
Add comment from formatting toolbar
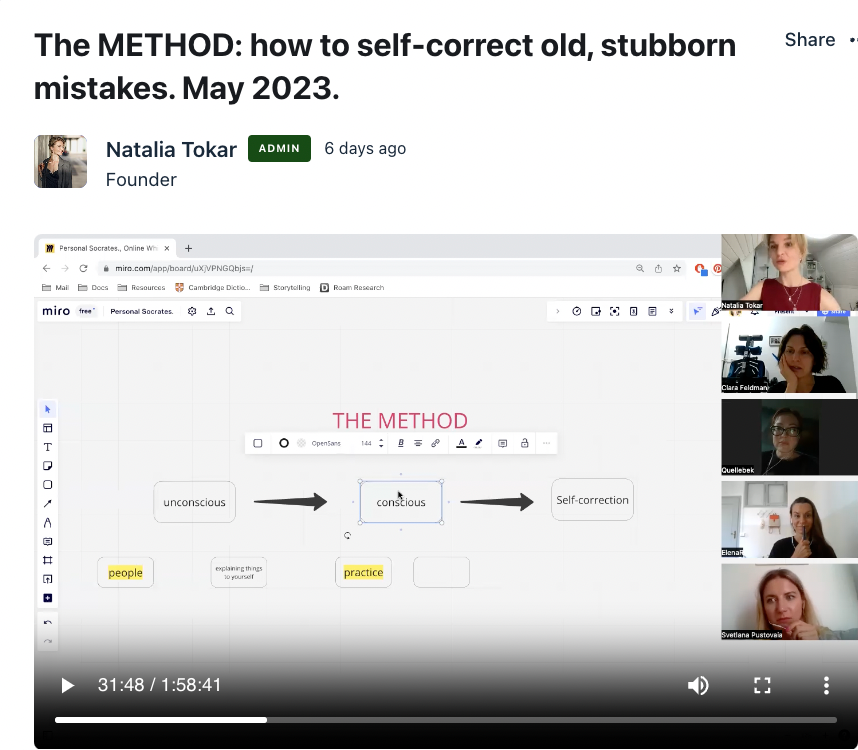(x=503, y=443)
